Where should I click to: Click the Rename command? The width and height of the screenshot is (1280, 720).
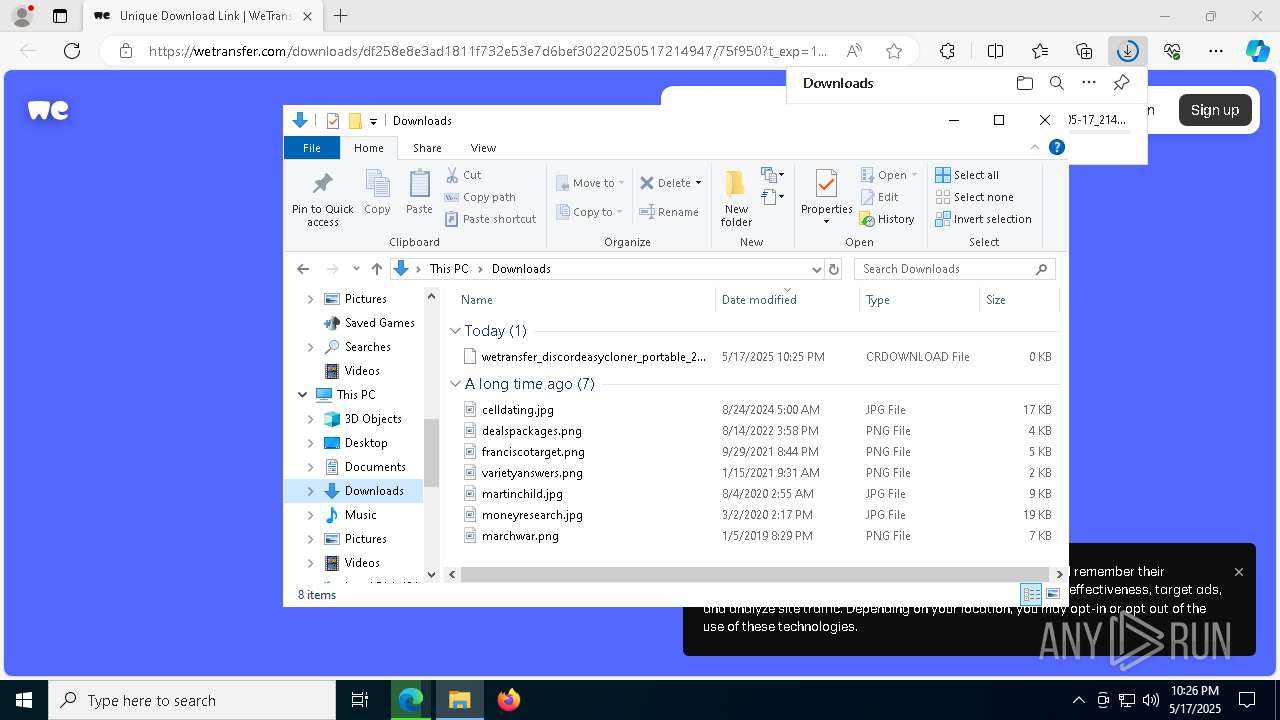(669, 212)
